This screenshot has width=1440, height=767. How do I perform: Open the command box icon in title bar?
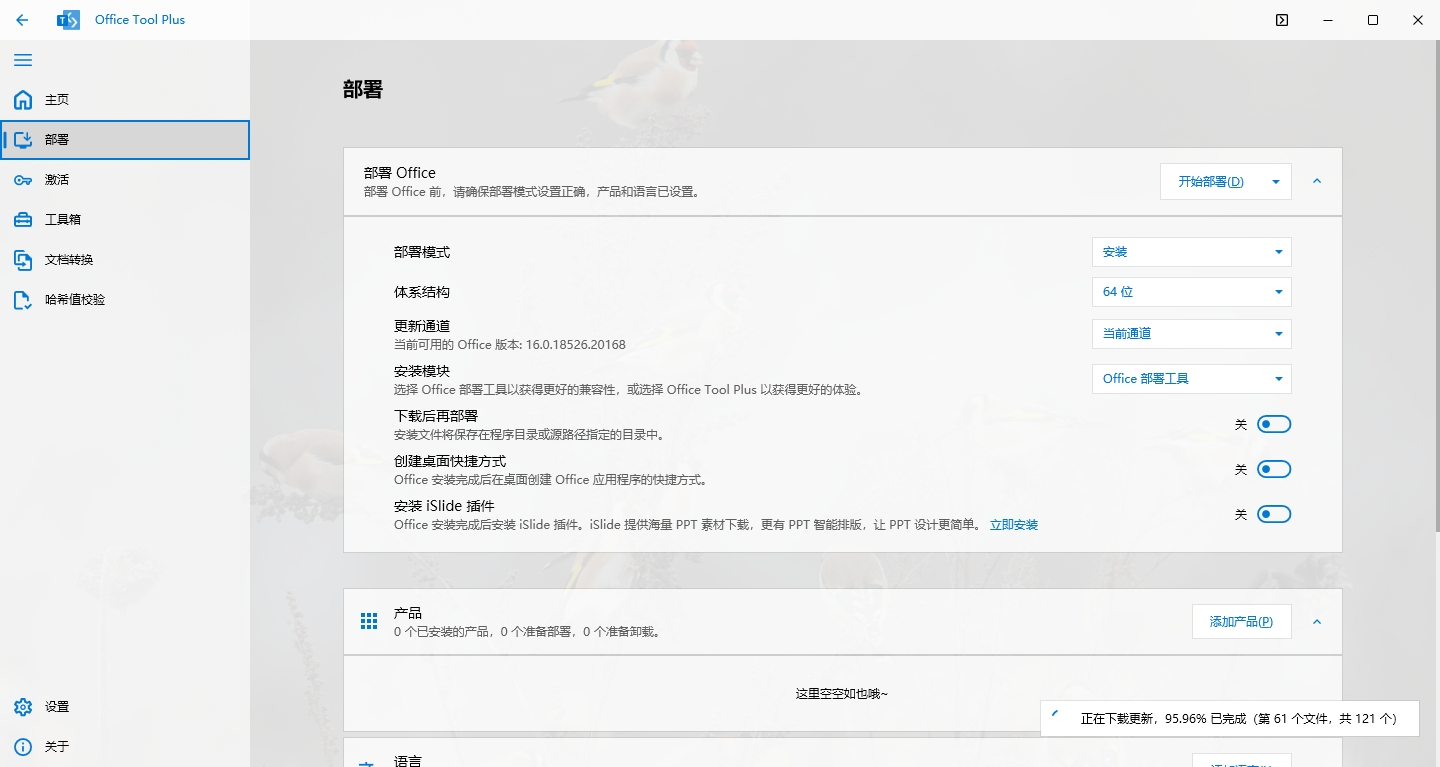[1282, 20]
